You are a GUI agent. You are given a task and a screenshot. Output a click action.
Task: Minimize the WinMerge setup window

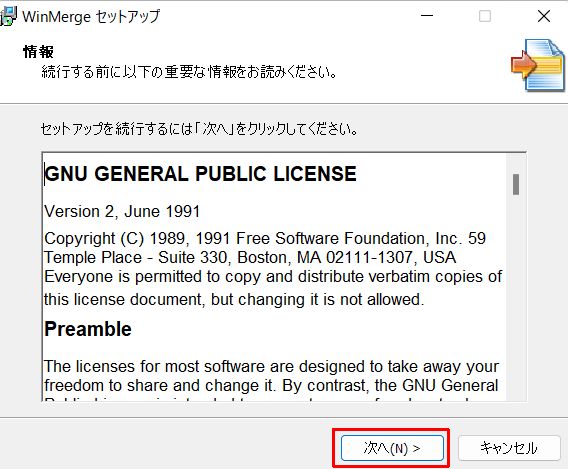[427, 16]
